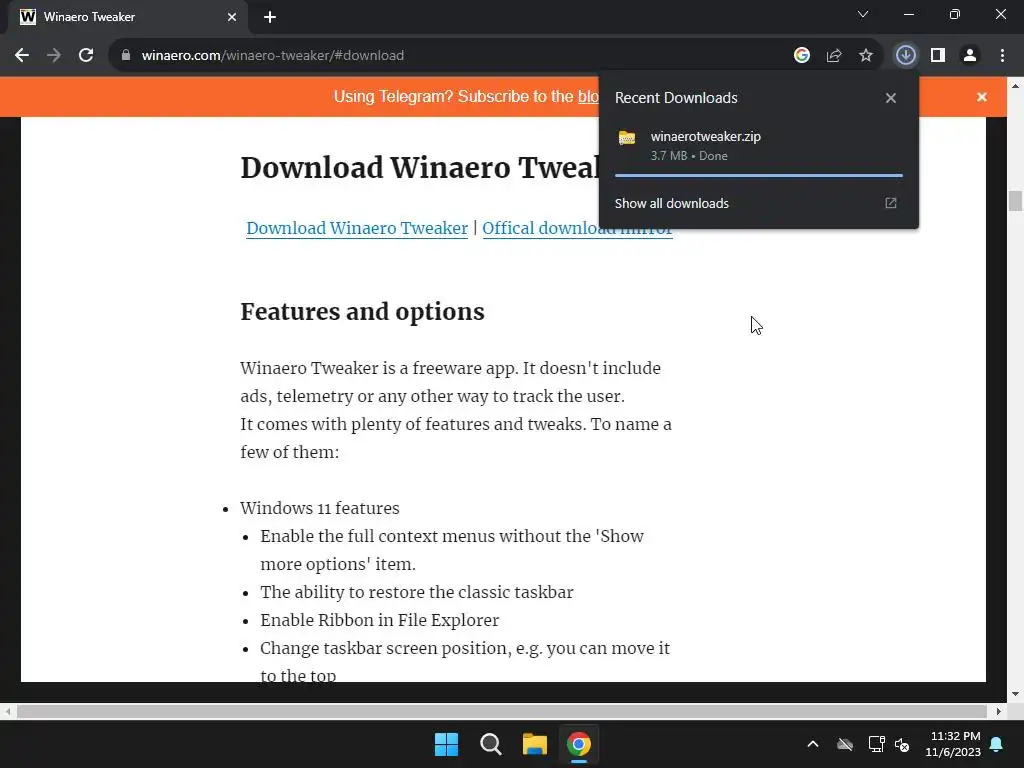This screenshot has height=768, width=1024.
Task: Open the Chrome three-dot menu
Action: [1002, 56]
